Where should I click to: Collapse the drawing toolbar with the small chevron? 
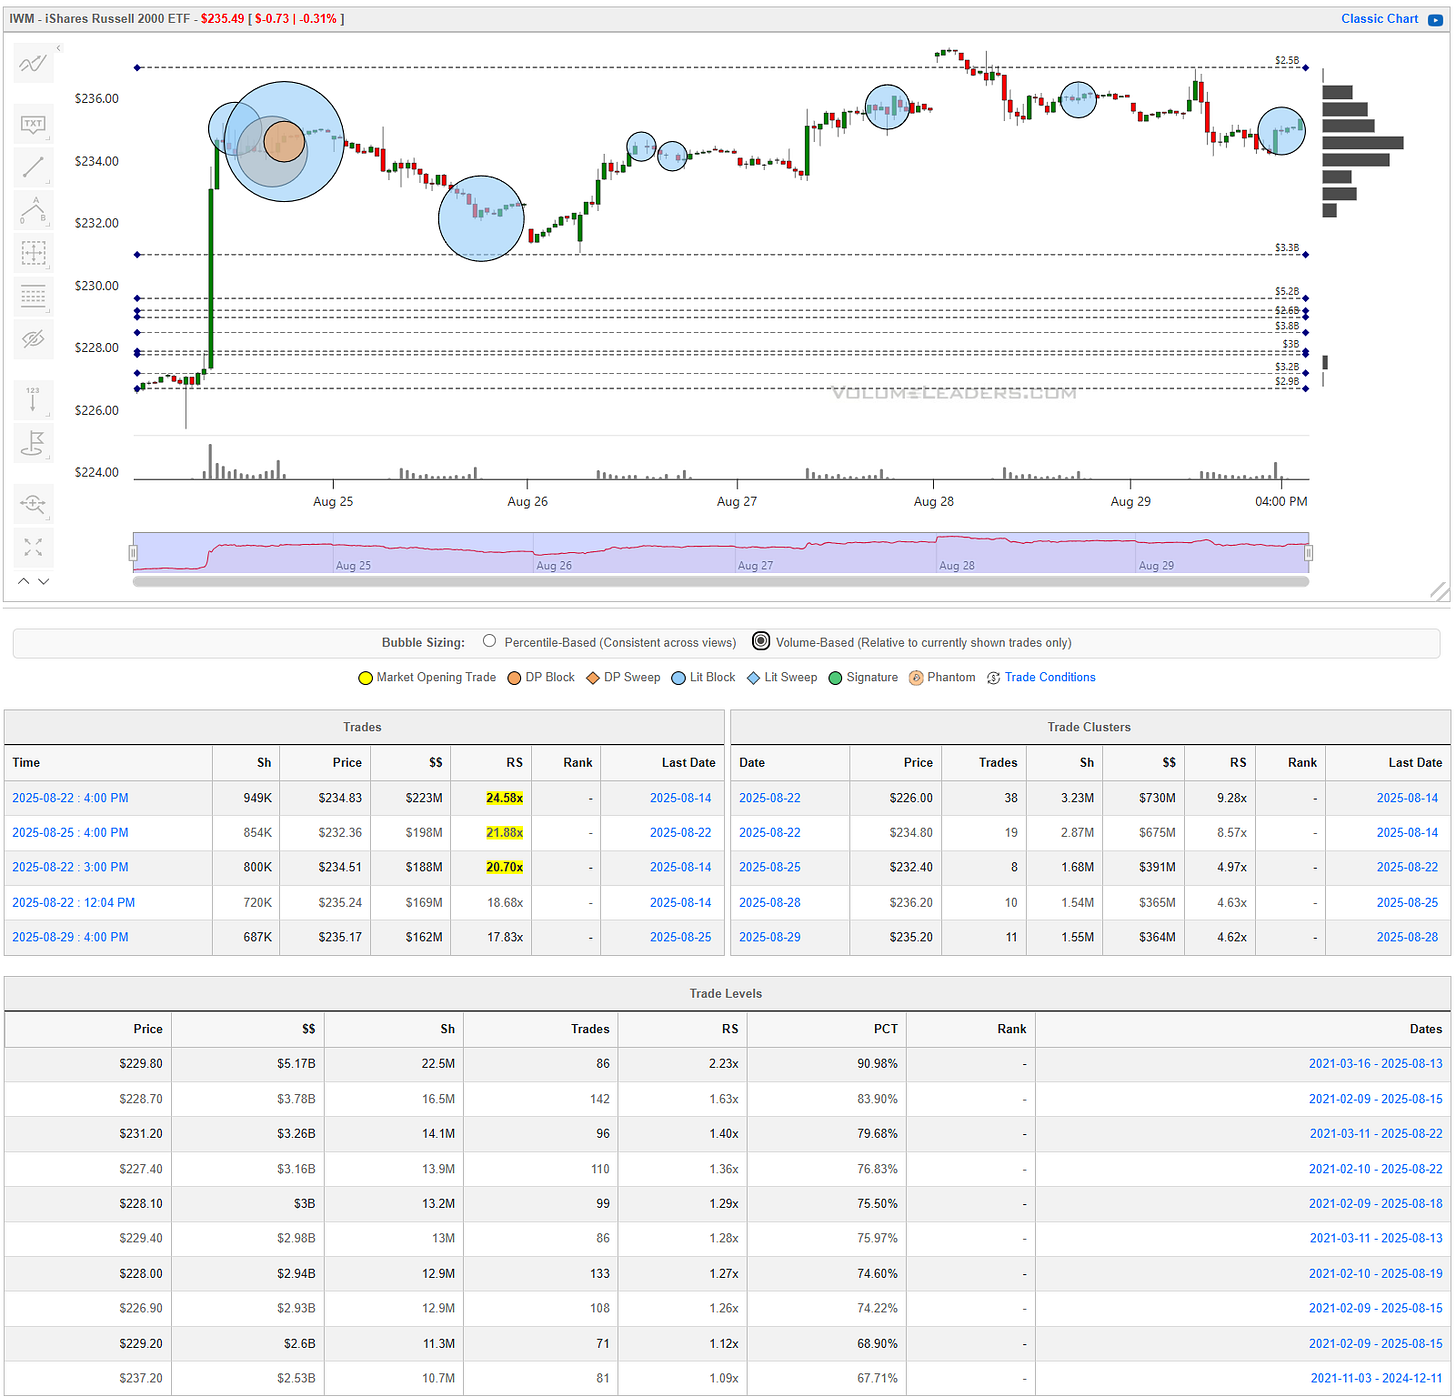pos(58,48)
